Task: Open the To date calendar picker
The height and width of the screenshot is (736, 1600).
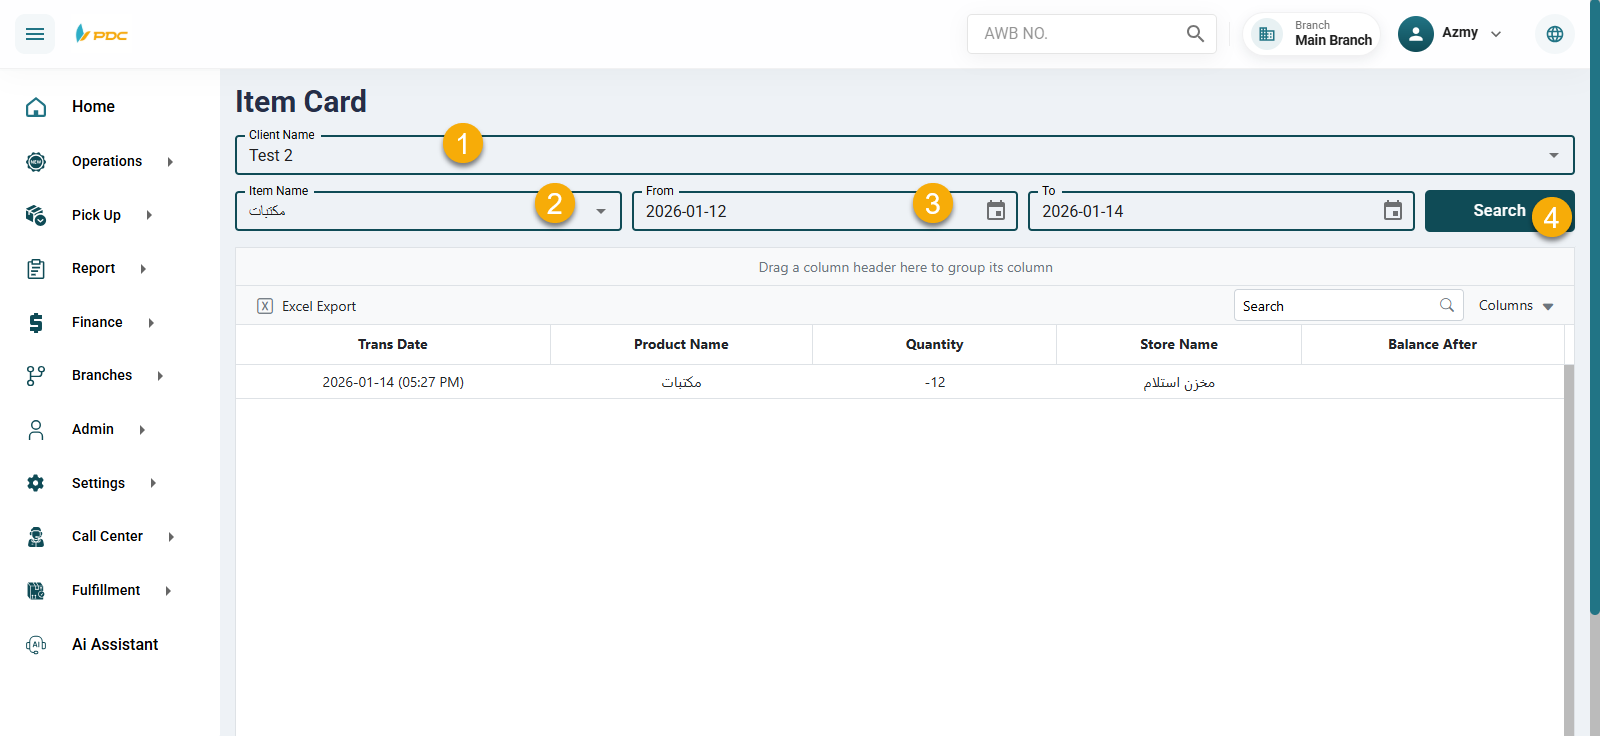Action: pyautogui.click(x=1393, y=211)
